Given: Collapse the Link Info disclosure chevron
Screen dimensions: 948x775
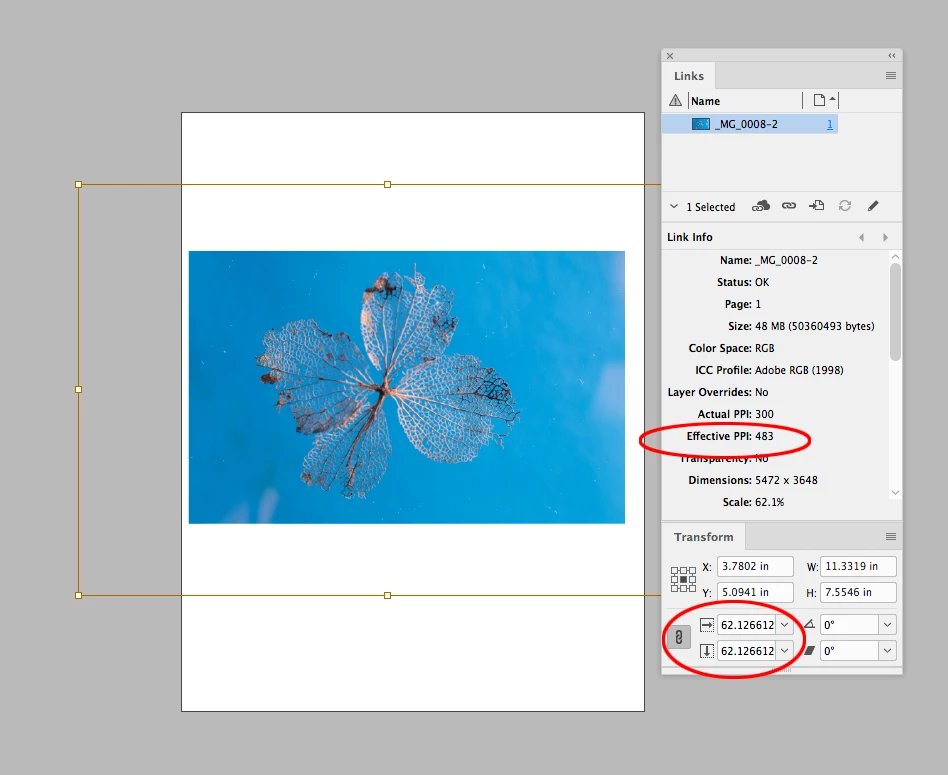Looking at the screenshot, I should (674, 207).
